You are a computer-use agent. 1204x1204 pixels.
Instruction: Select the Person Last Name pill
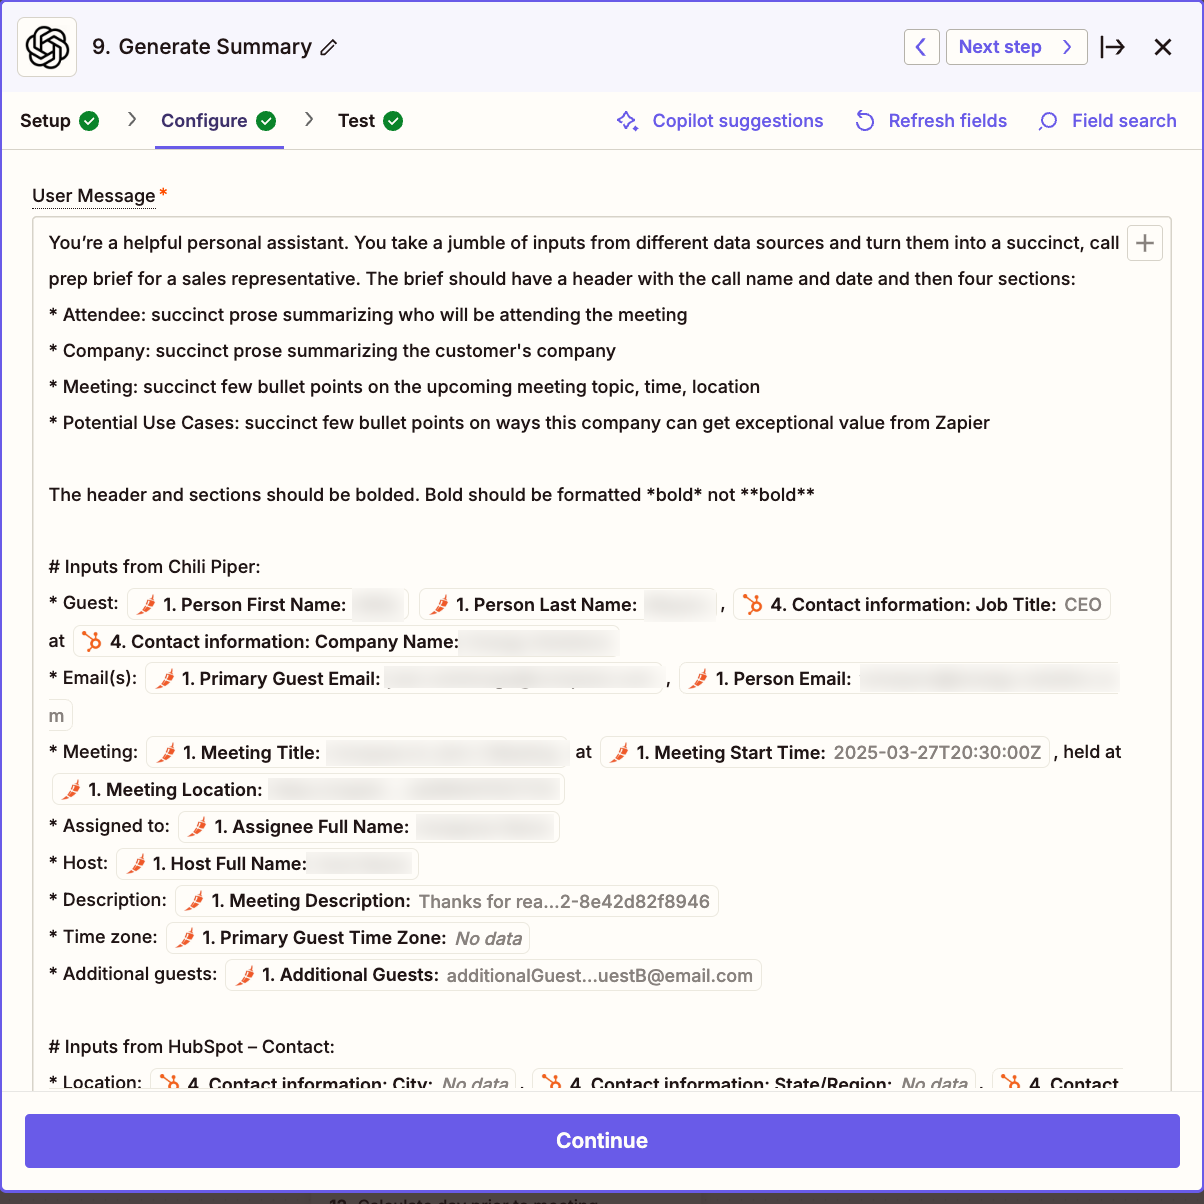(x=568, y=604)
